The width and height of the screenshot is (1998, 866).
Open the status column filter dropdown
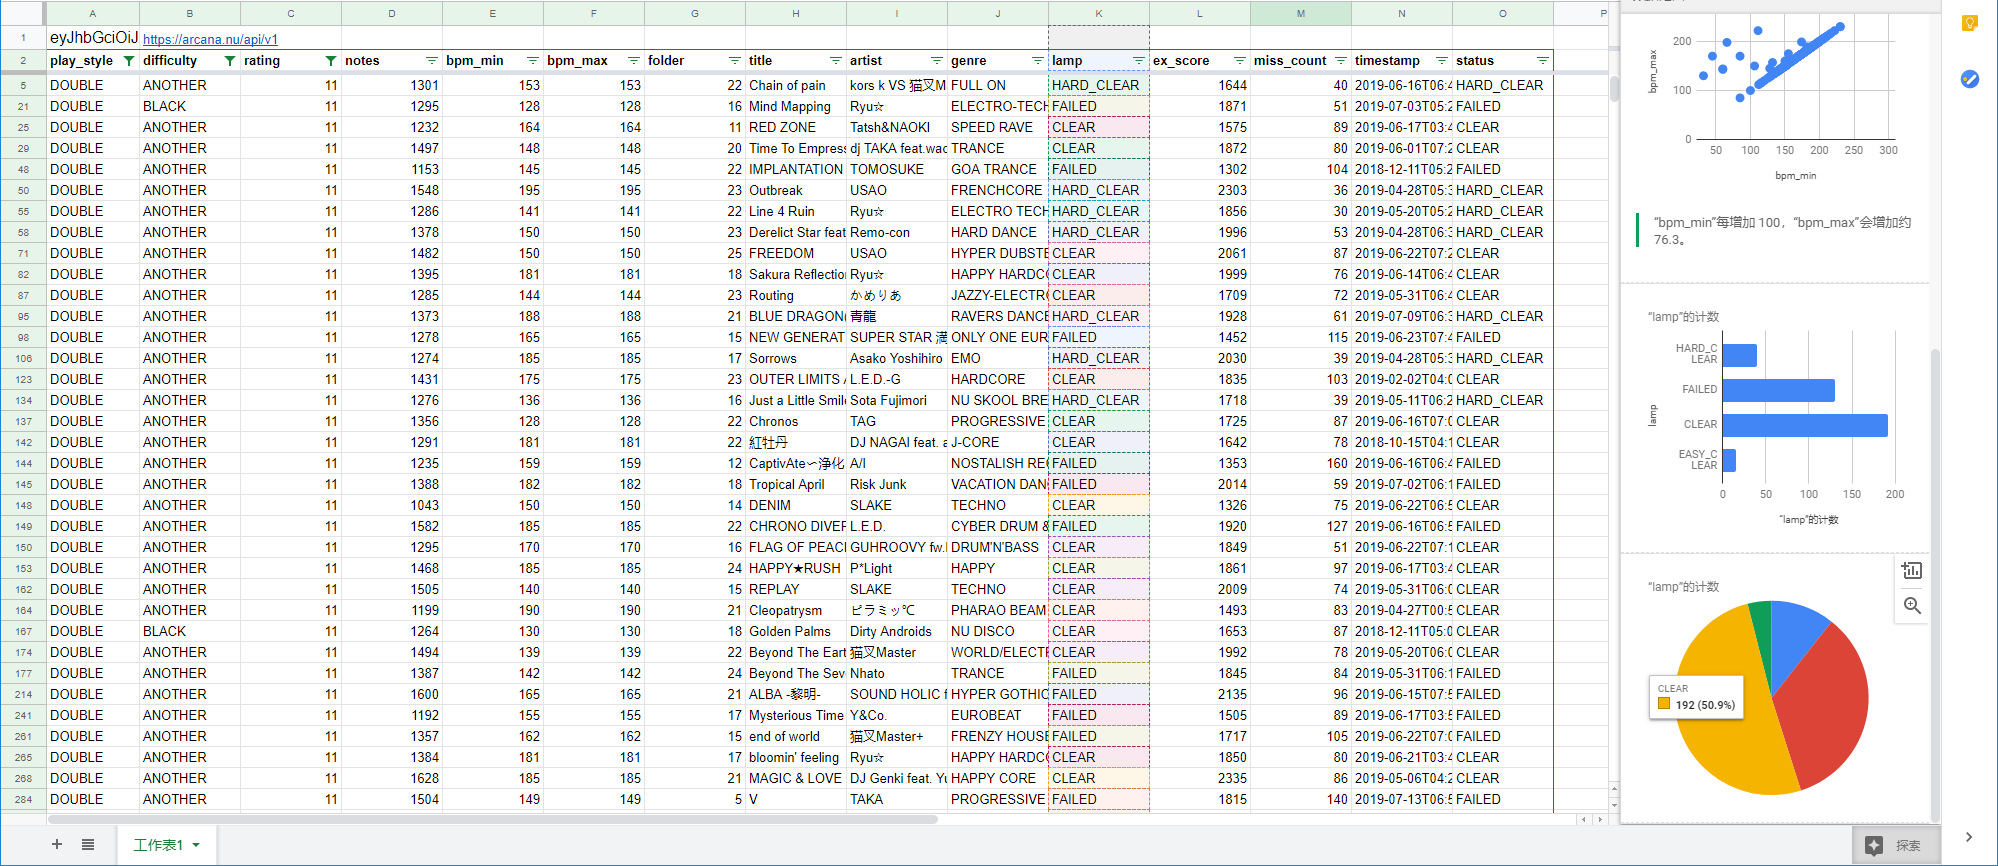point(1542,61)
